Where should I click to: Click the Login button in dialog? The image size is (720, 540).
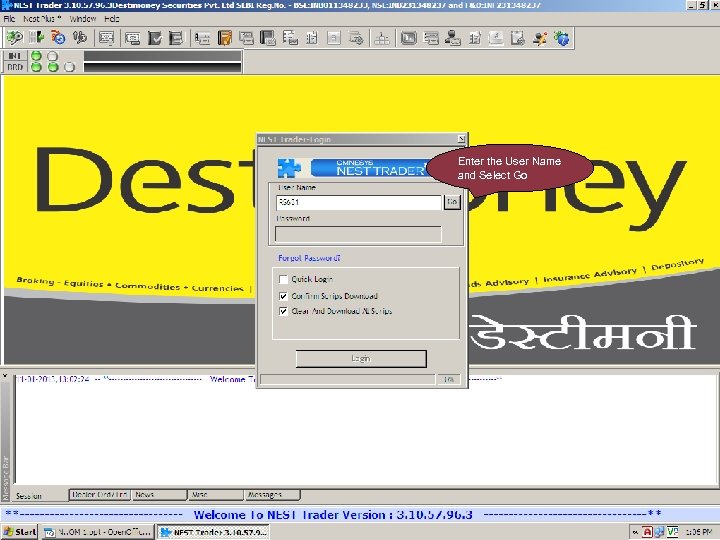click(361, 359)
